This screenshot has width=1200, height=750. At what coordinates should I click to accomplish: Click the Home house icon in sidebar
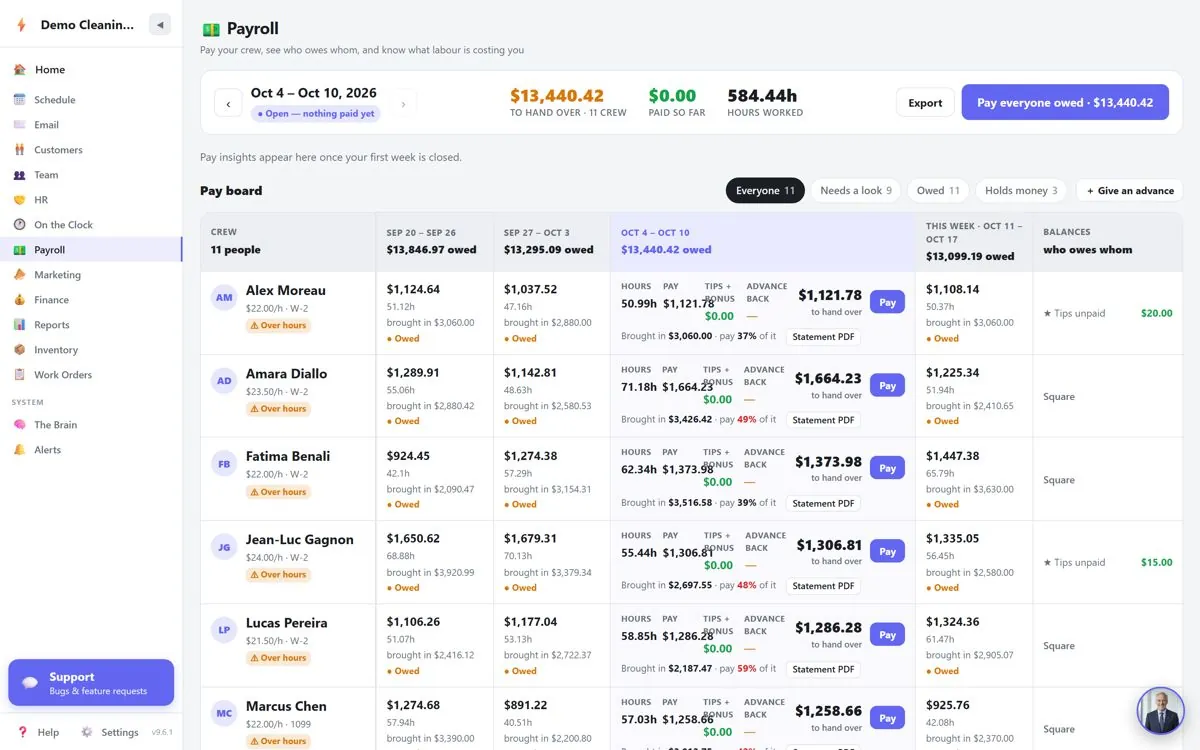click(x=19, y=70)
